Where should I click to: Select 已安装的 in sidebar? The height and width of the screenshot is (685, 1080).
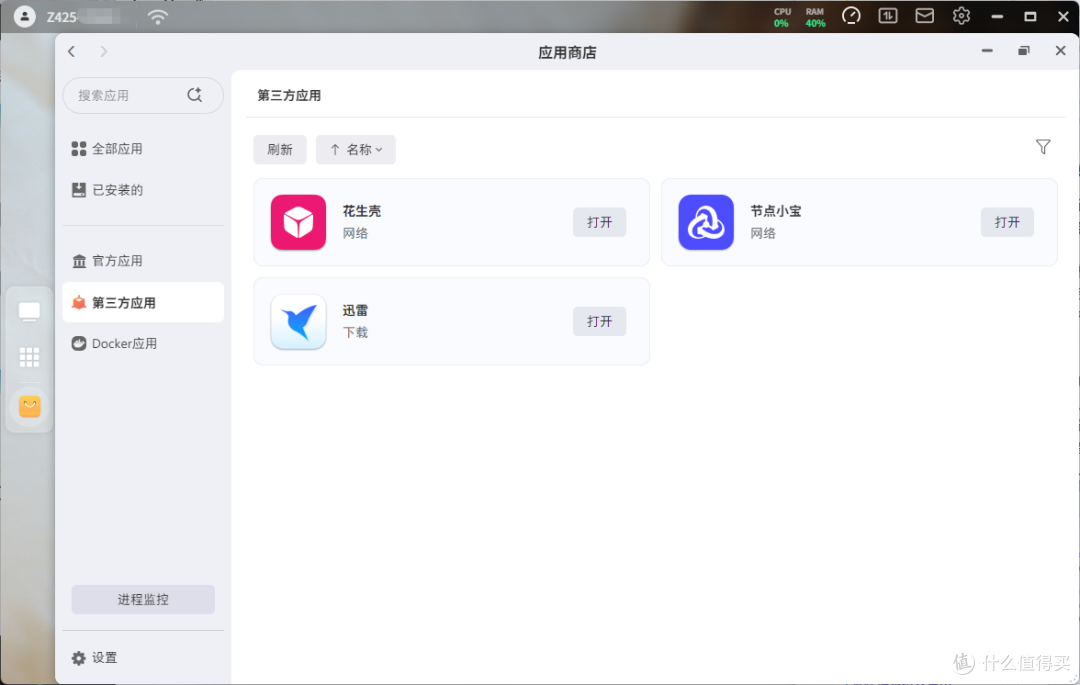coord(143,190)
